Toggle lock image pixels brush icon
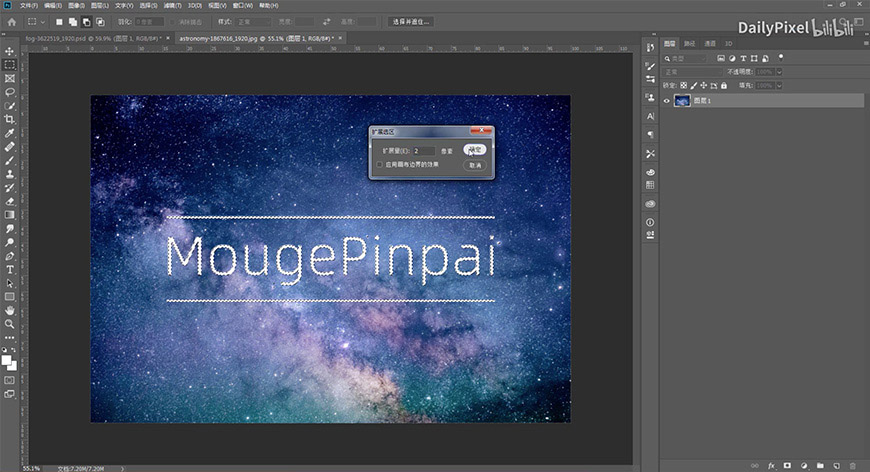This screenshot has height=472, width=870. [694, 85]
